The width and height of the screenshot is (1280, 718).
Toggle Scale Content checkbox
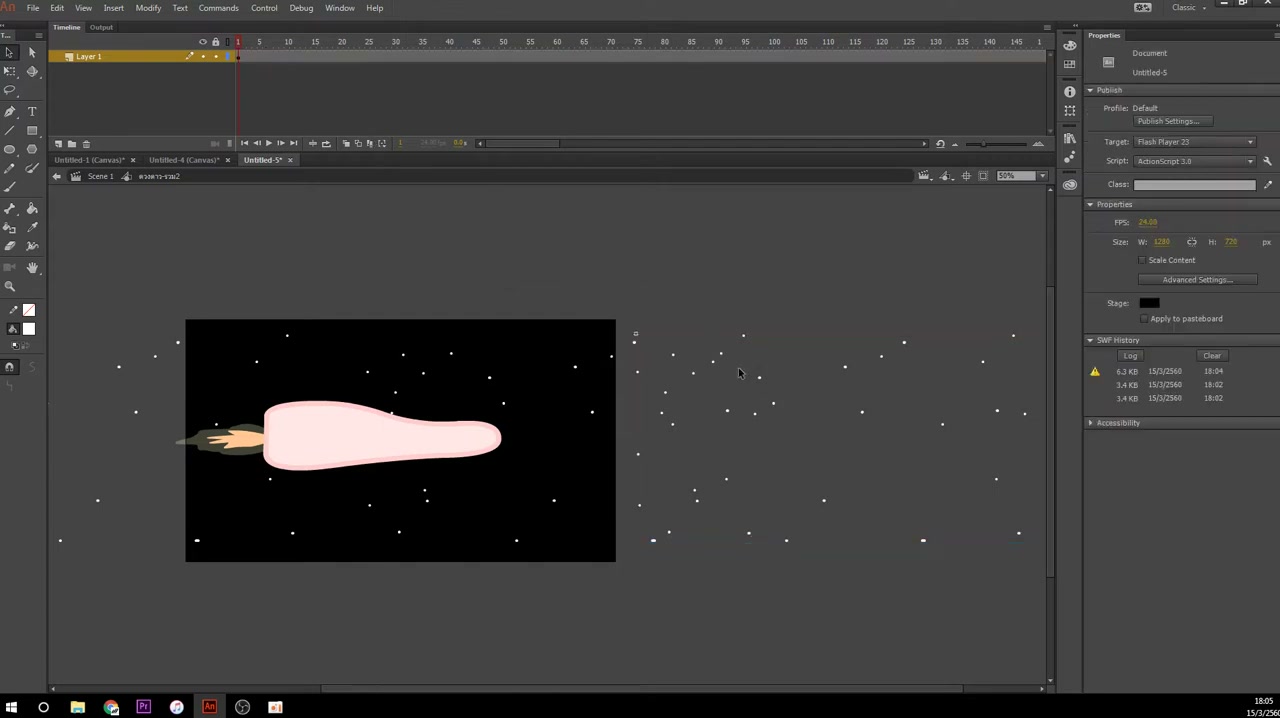[x=1142, y=260]
